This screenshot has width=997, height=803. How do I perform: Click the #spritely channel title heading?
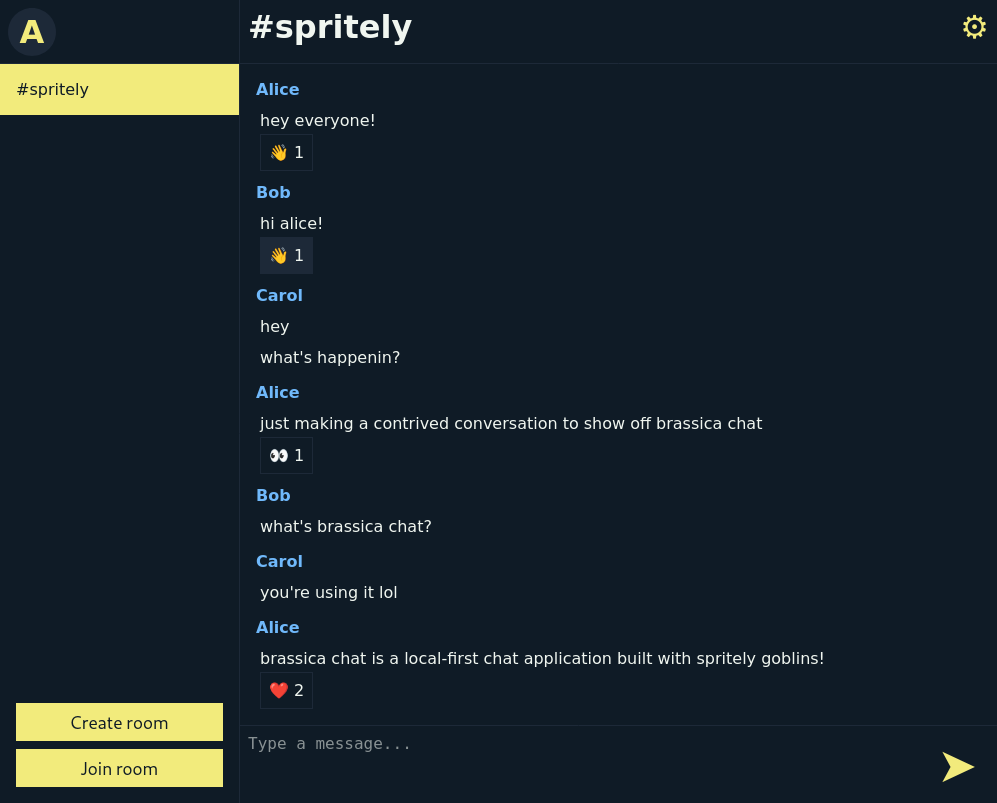(330, 27)
